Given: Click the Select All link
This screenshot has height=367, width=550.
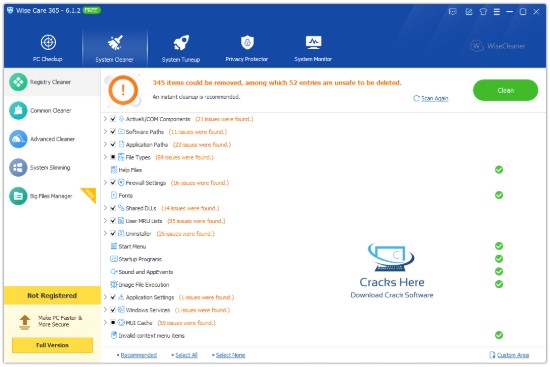Looking at the screenshot, I should (186, 355).
